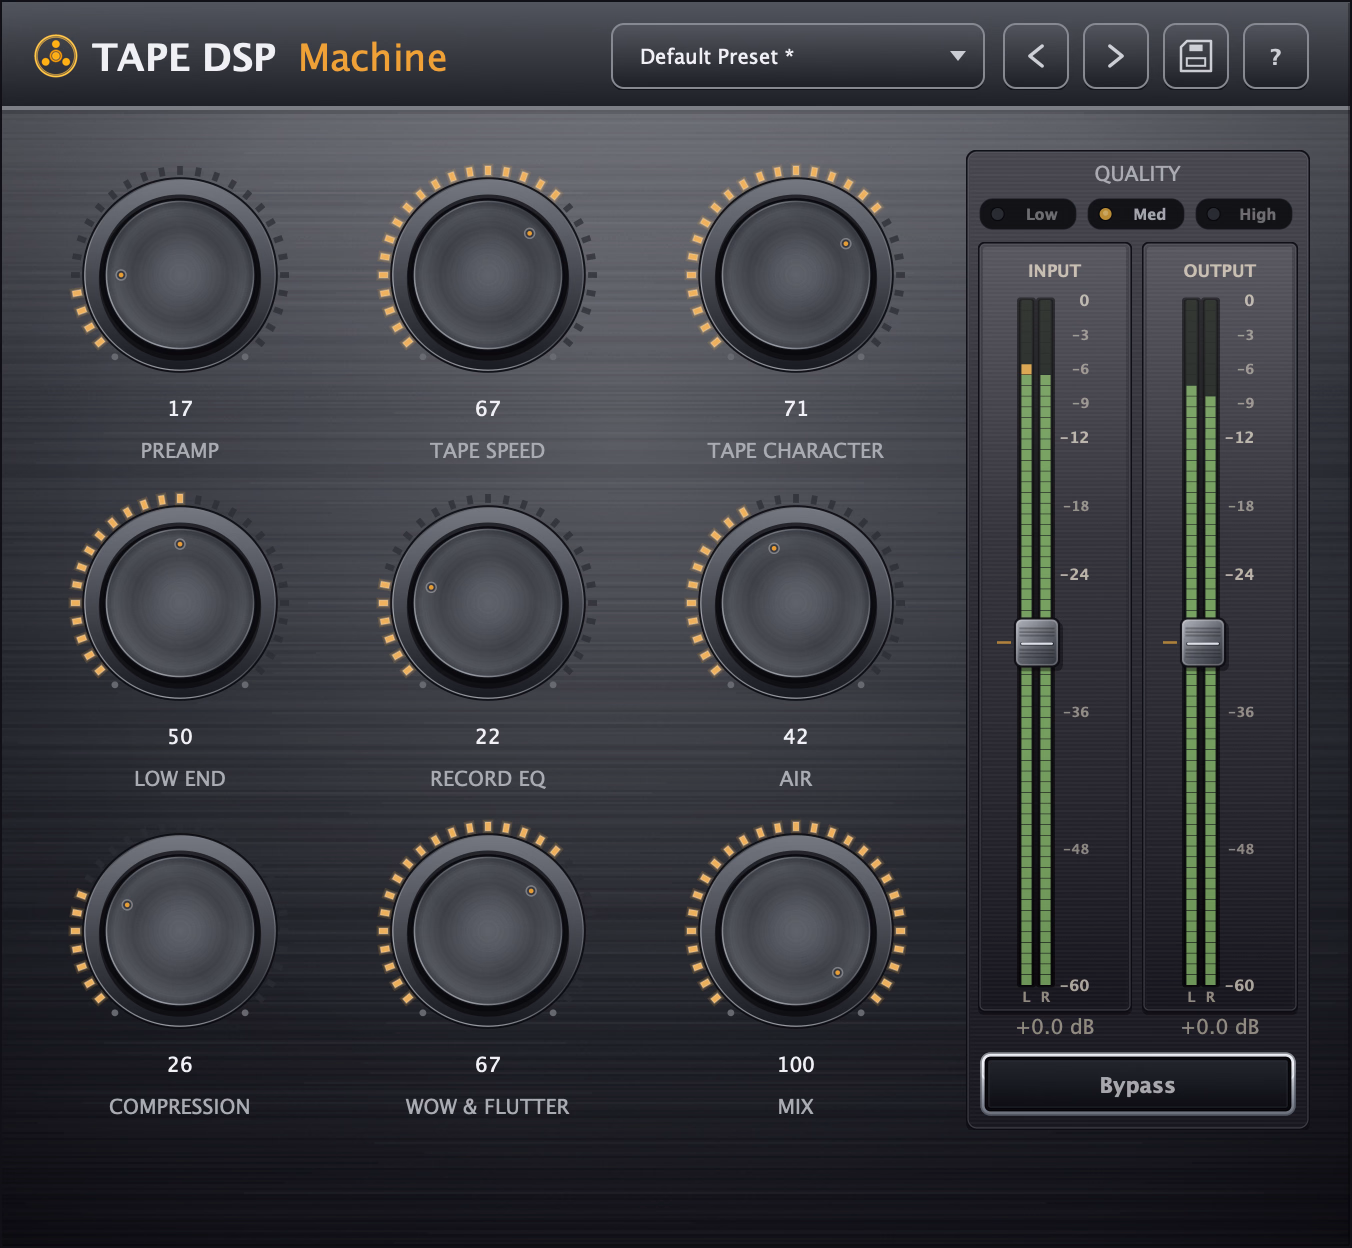Select High quality mode
The width and height of the screenshot is (1352, 1248).
[1243, 214]
